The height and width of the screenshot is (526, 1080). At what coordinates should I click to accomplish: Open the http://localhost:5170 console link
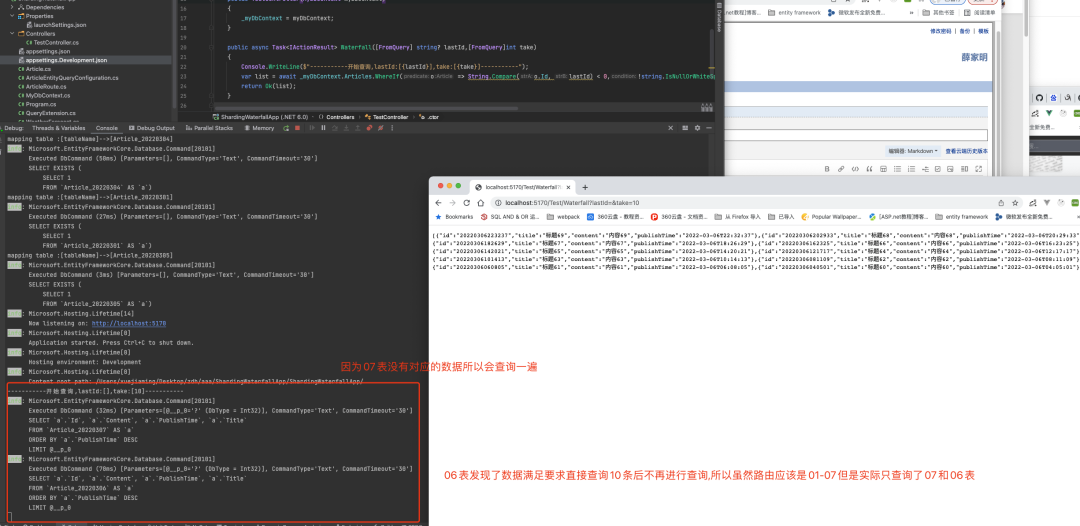(129, 323)
